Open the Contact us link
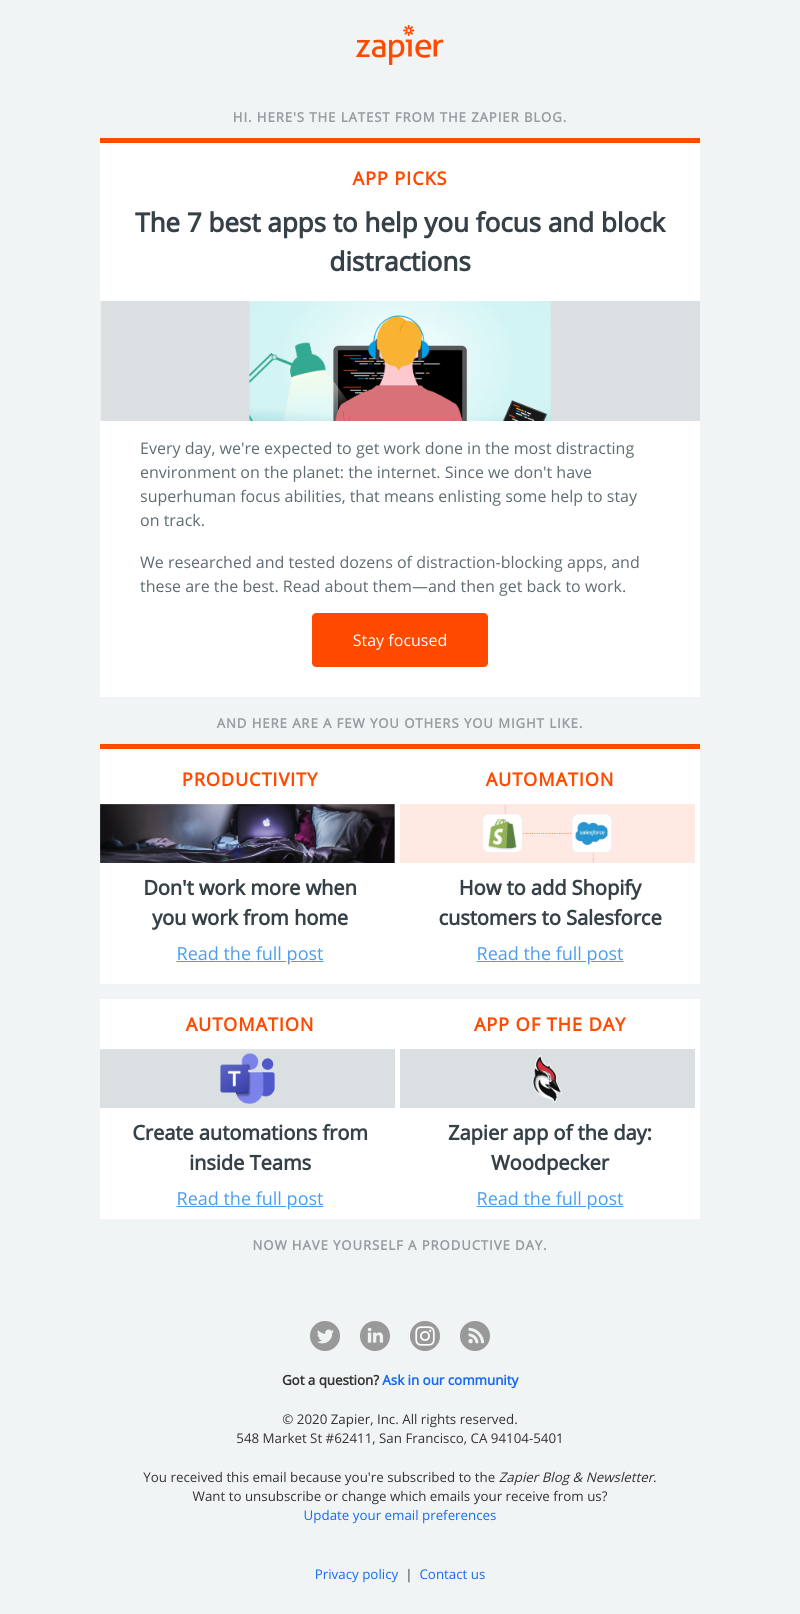This screenshot has width=800, height=1614. 452,1574
